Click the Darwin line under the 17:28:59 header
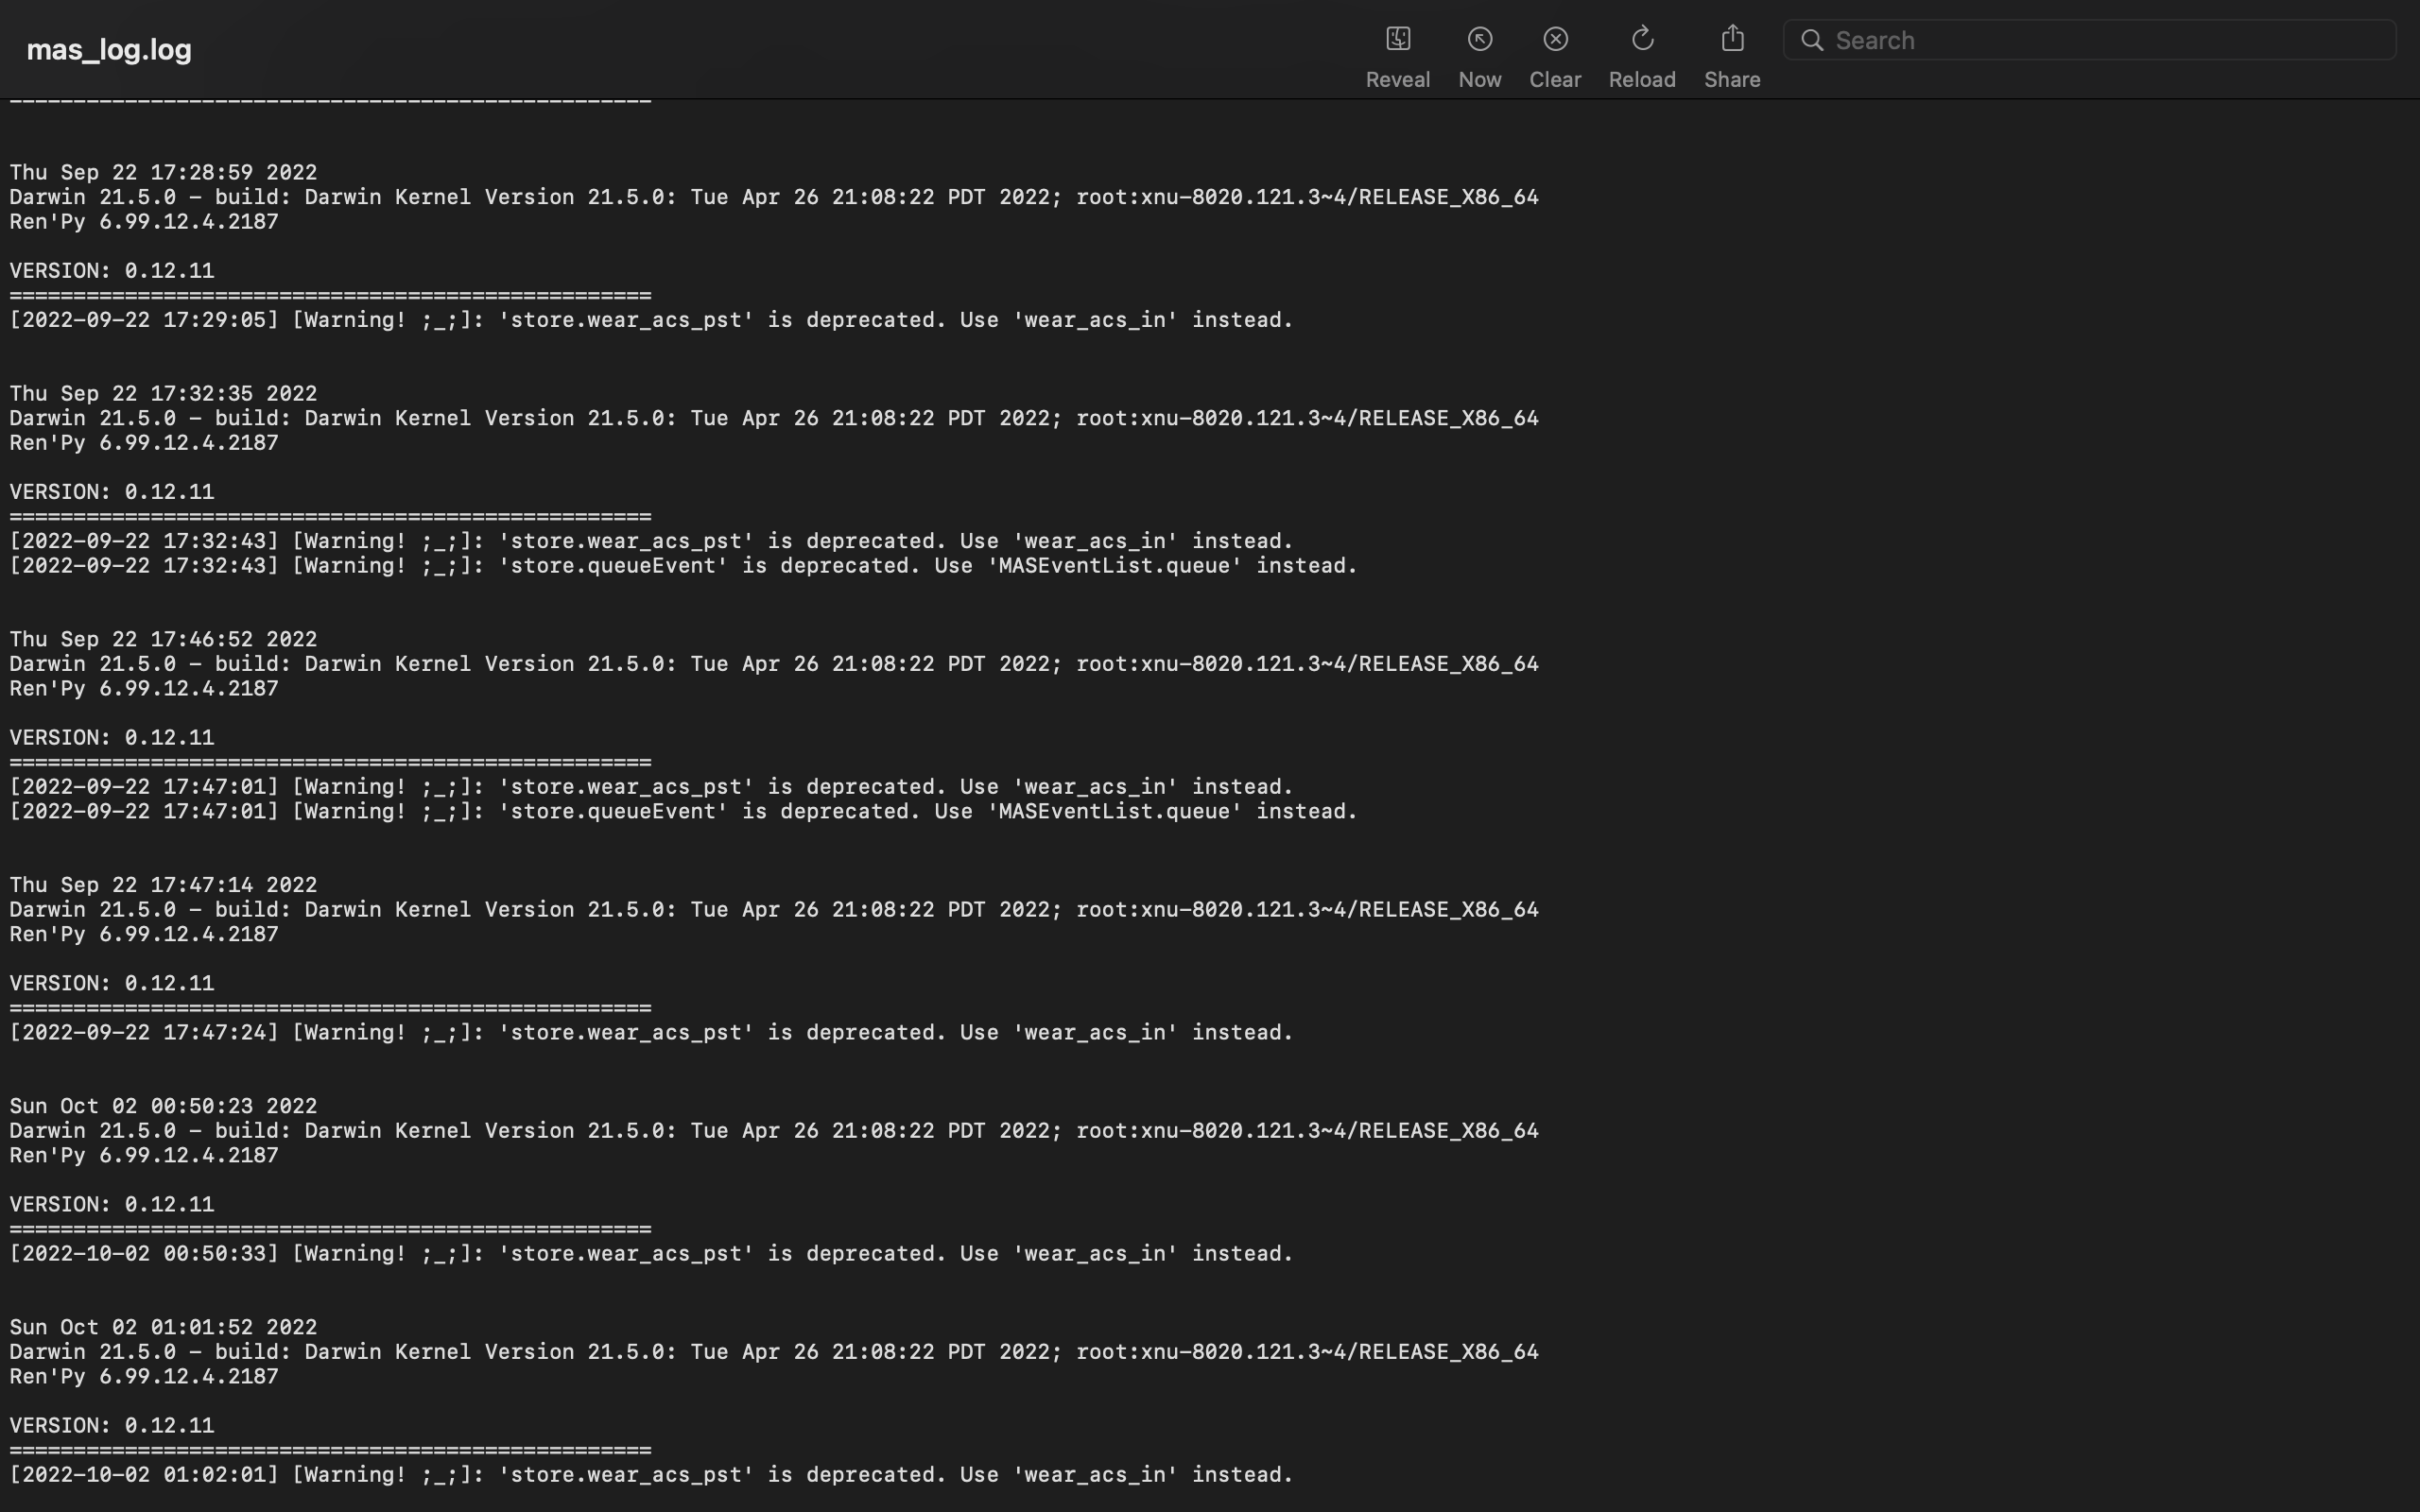2420x1512 pixels. (x=774, y=197)
